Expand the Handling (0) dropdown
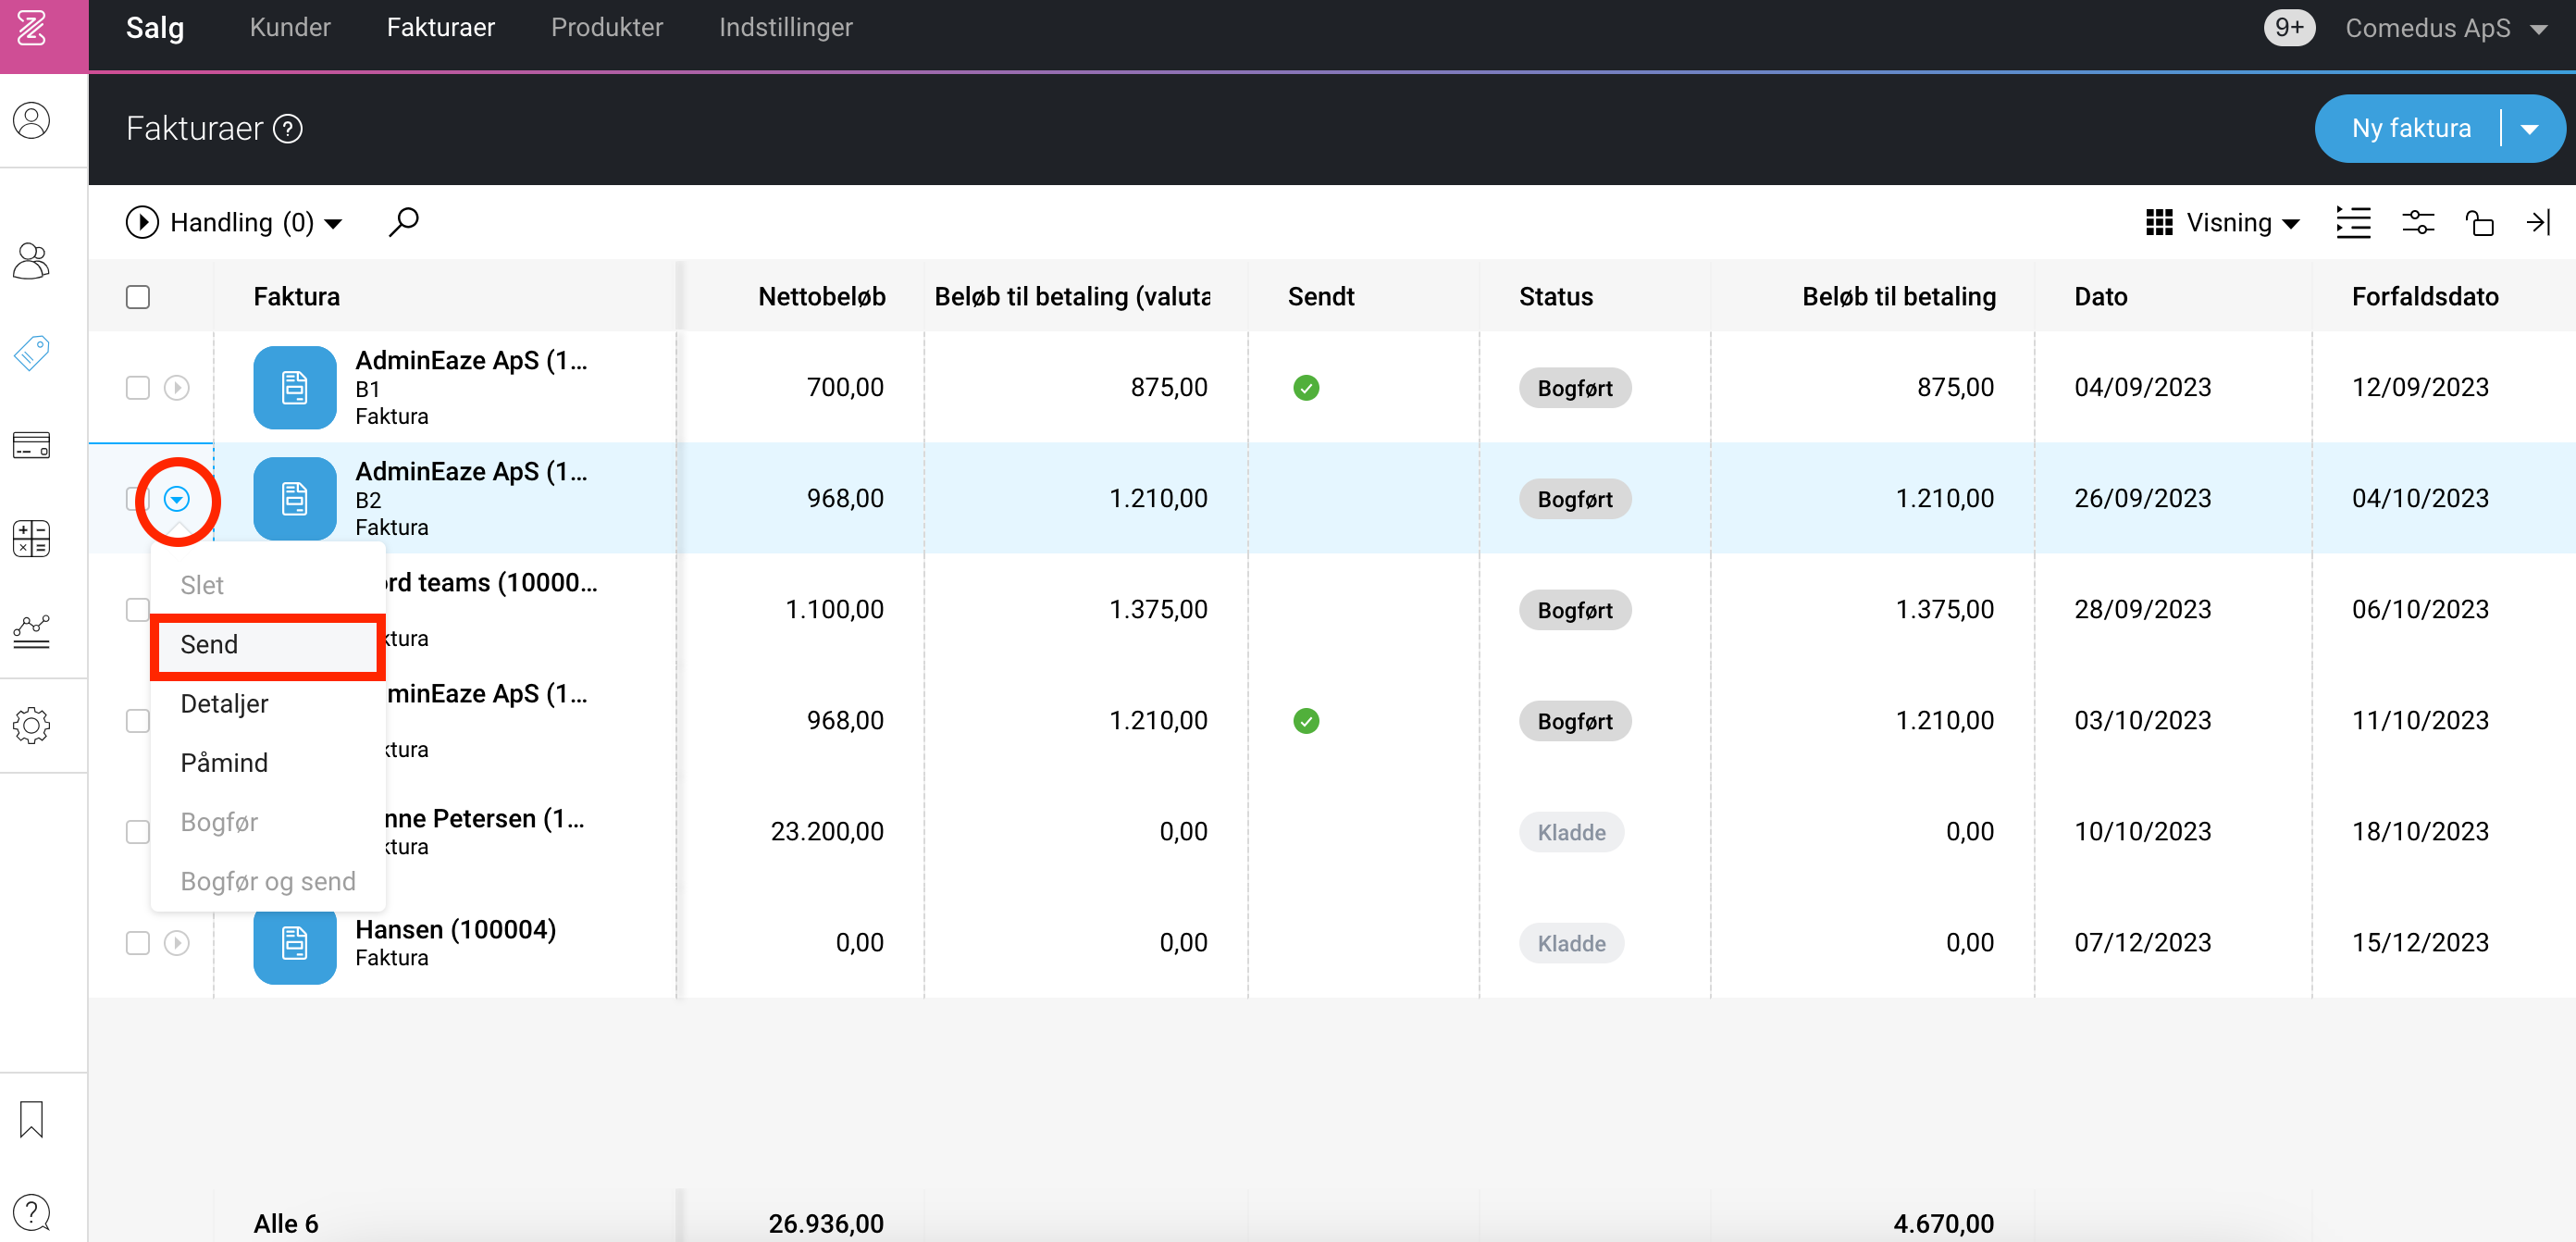This screenshot has width=2576, height=1242. [x=234, y=222]
